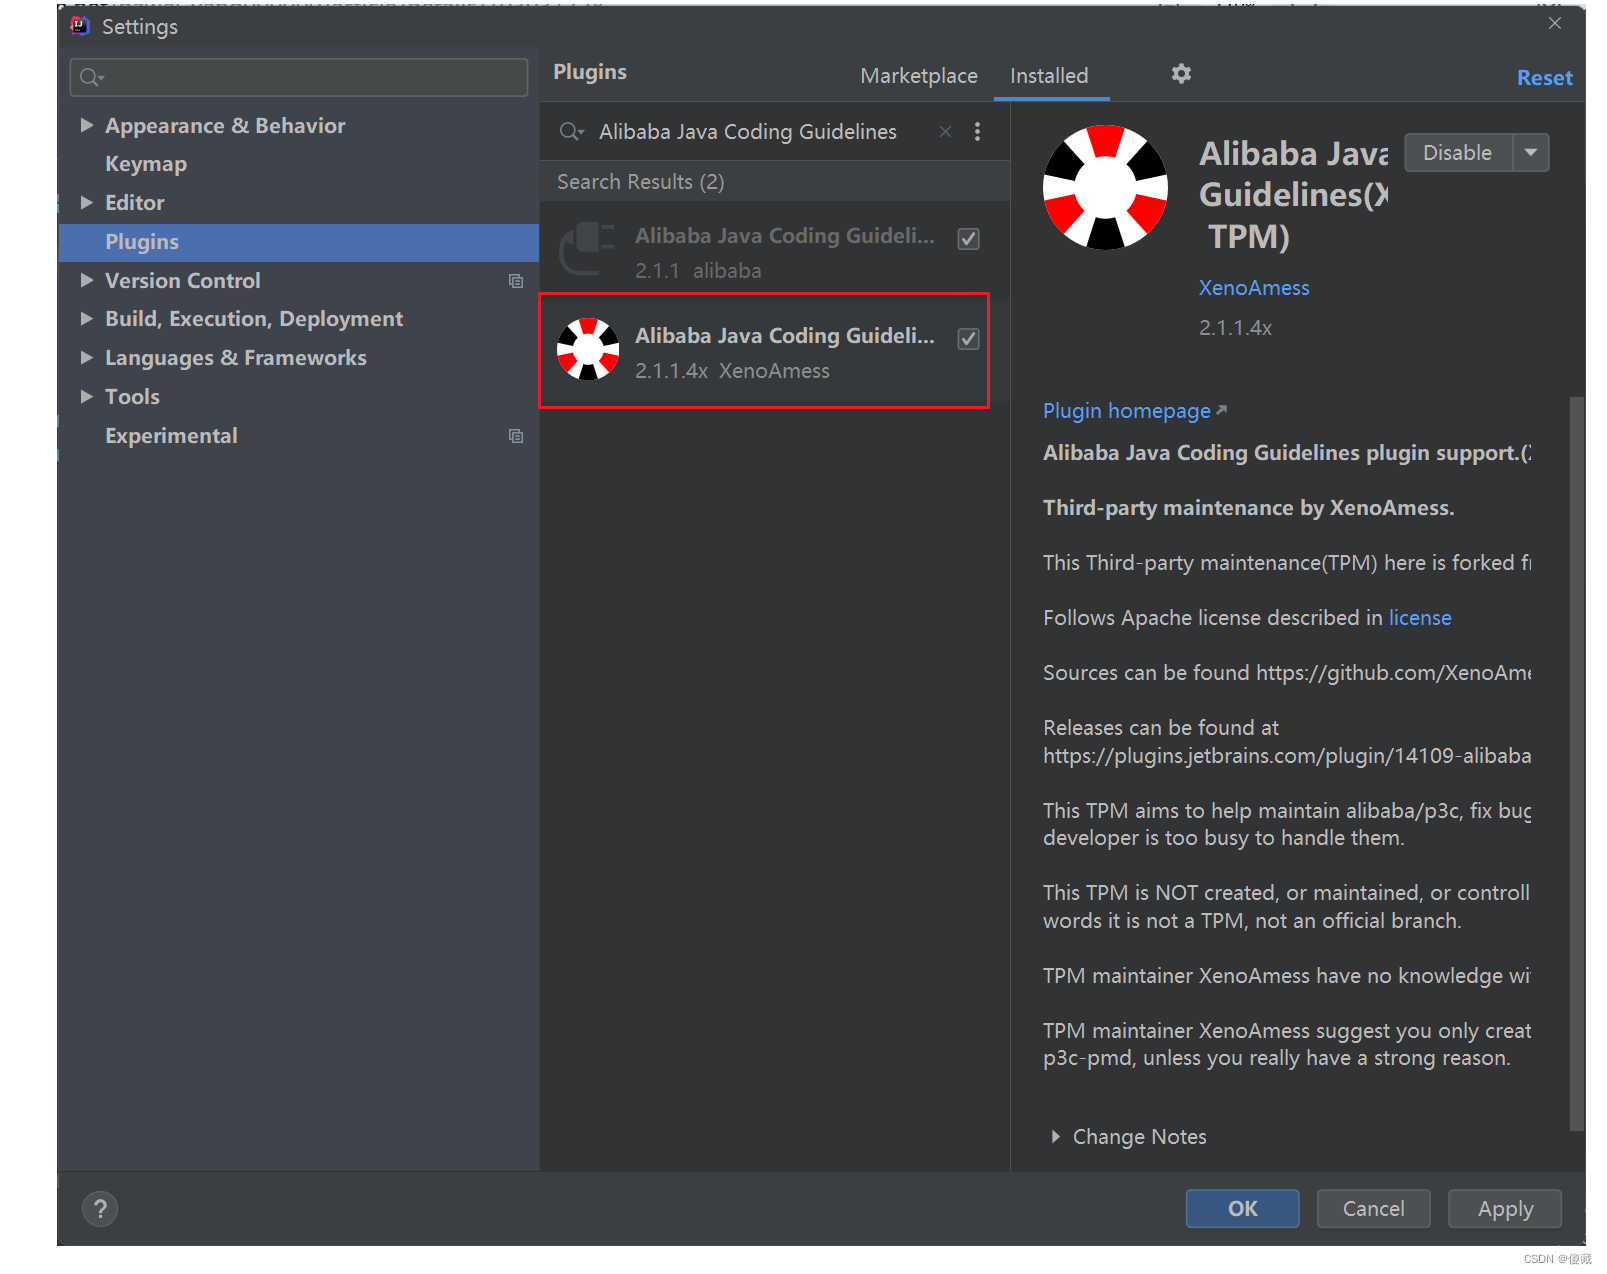Open the Disable button dropdown arrow
The height and width of the screenshot is (1274, 1607).
1531,152
